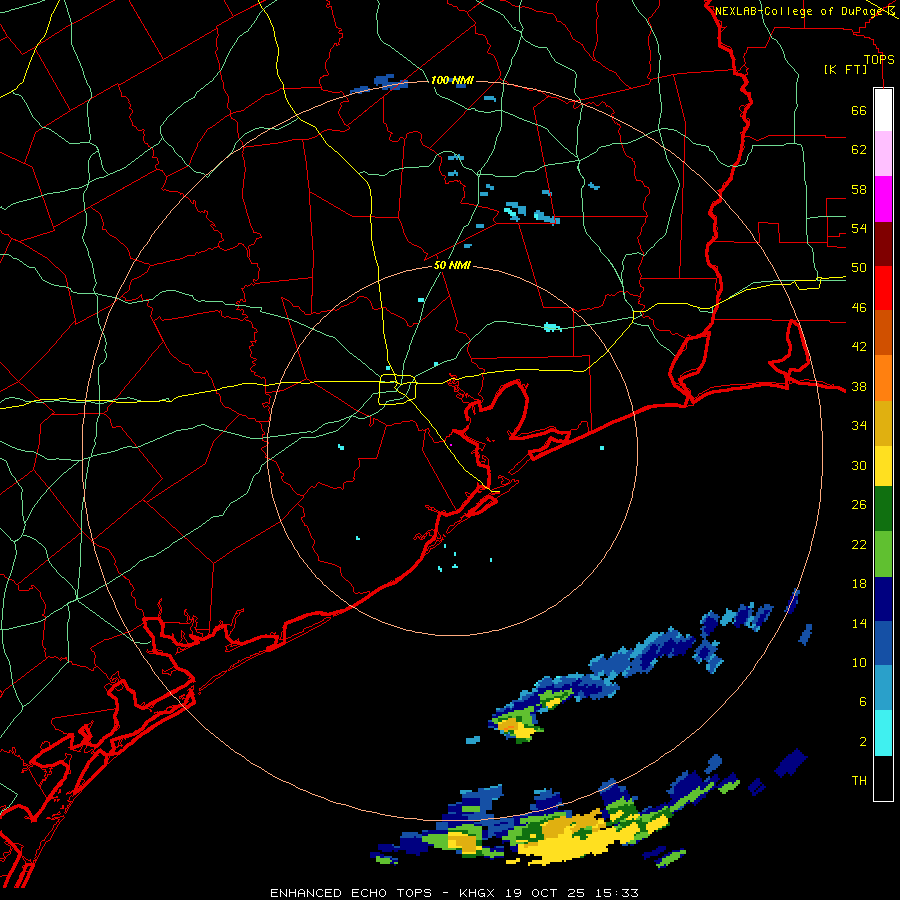Click the '26' scale label
Image resolution: width=900 pixels, height=900 pixels.
pos(859,505)
